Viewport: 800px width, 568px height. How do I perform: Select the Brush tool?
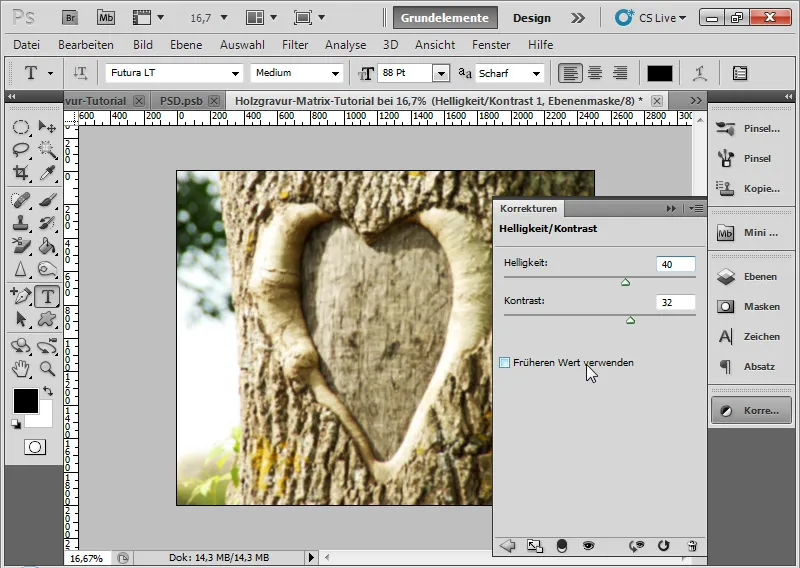click(x=47, y=200)
